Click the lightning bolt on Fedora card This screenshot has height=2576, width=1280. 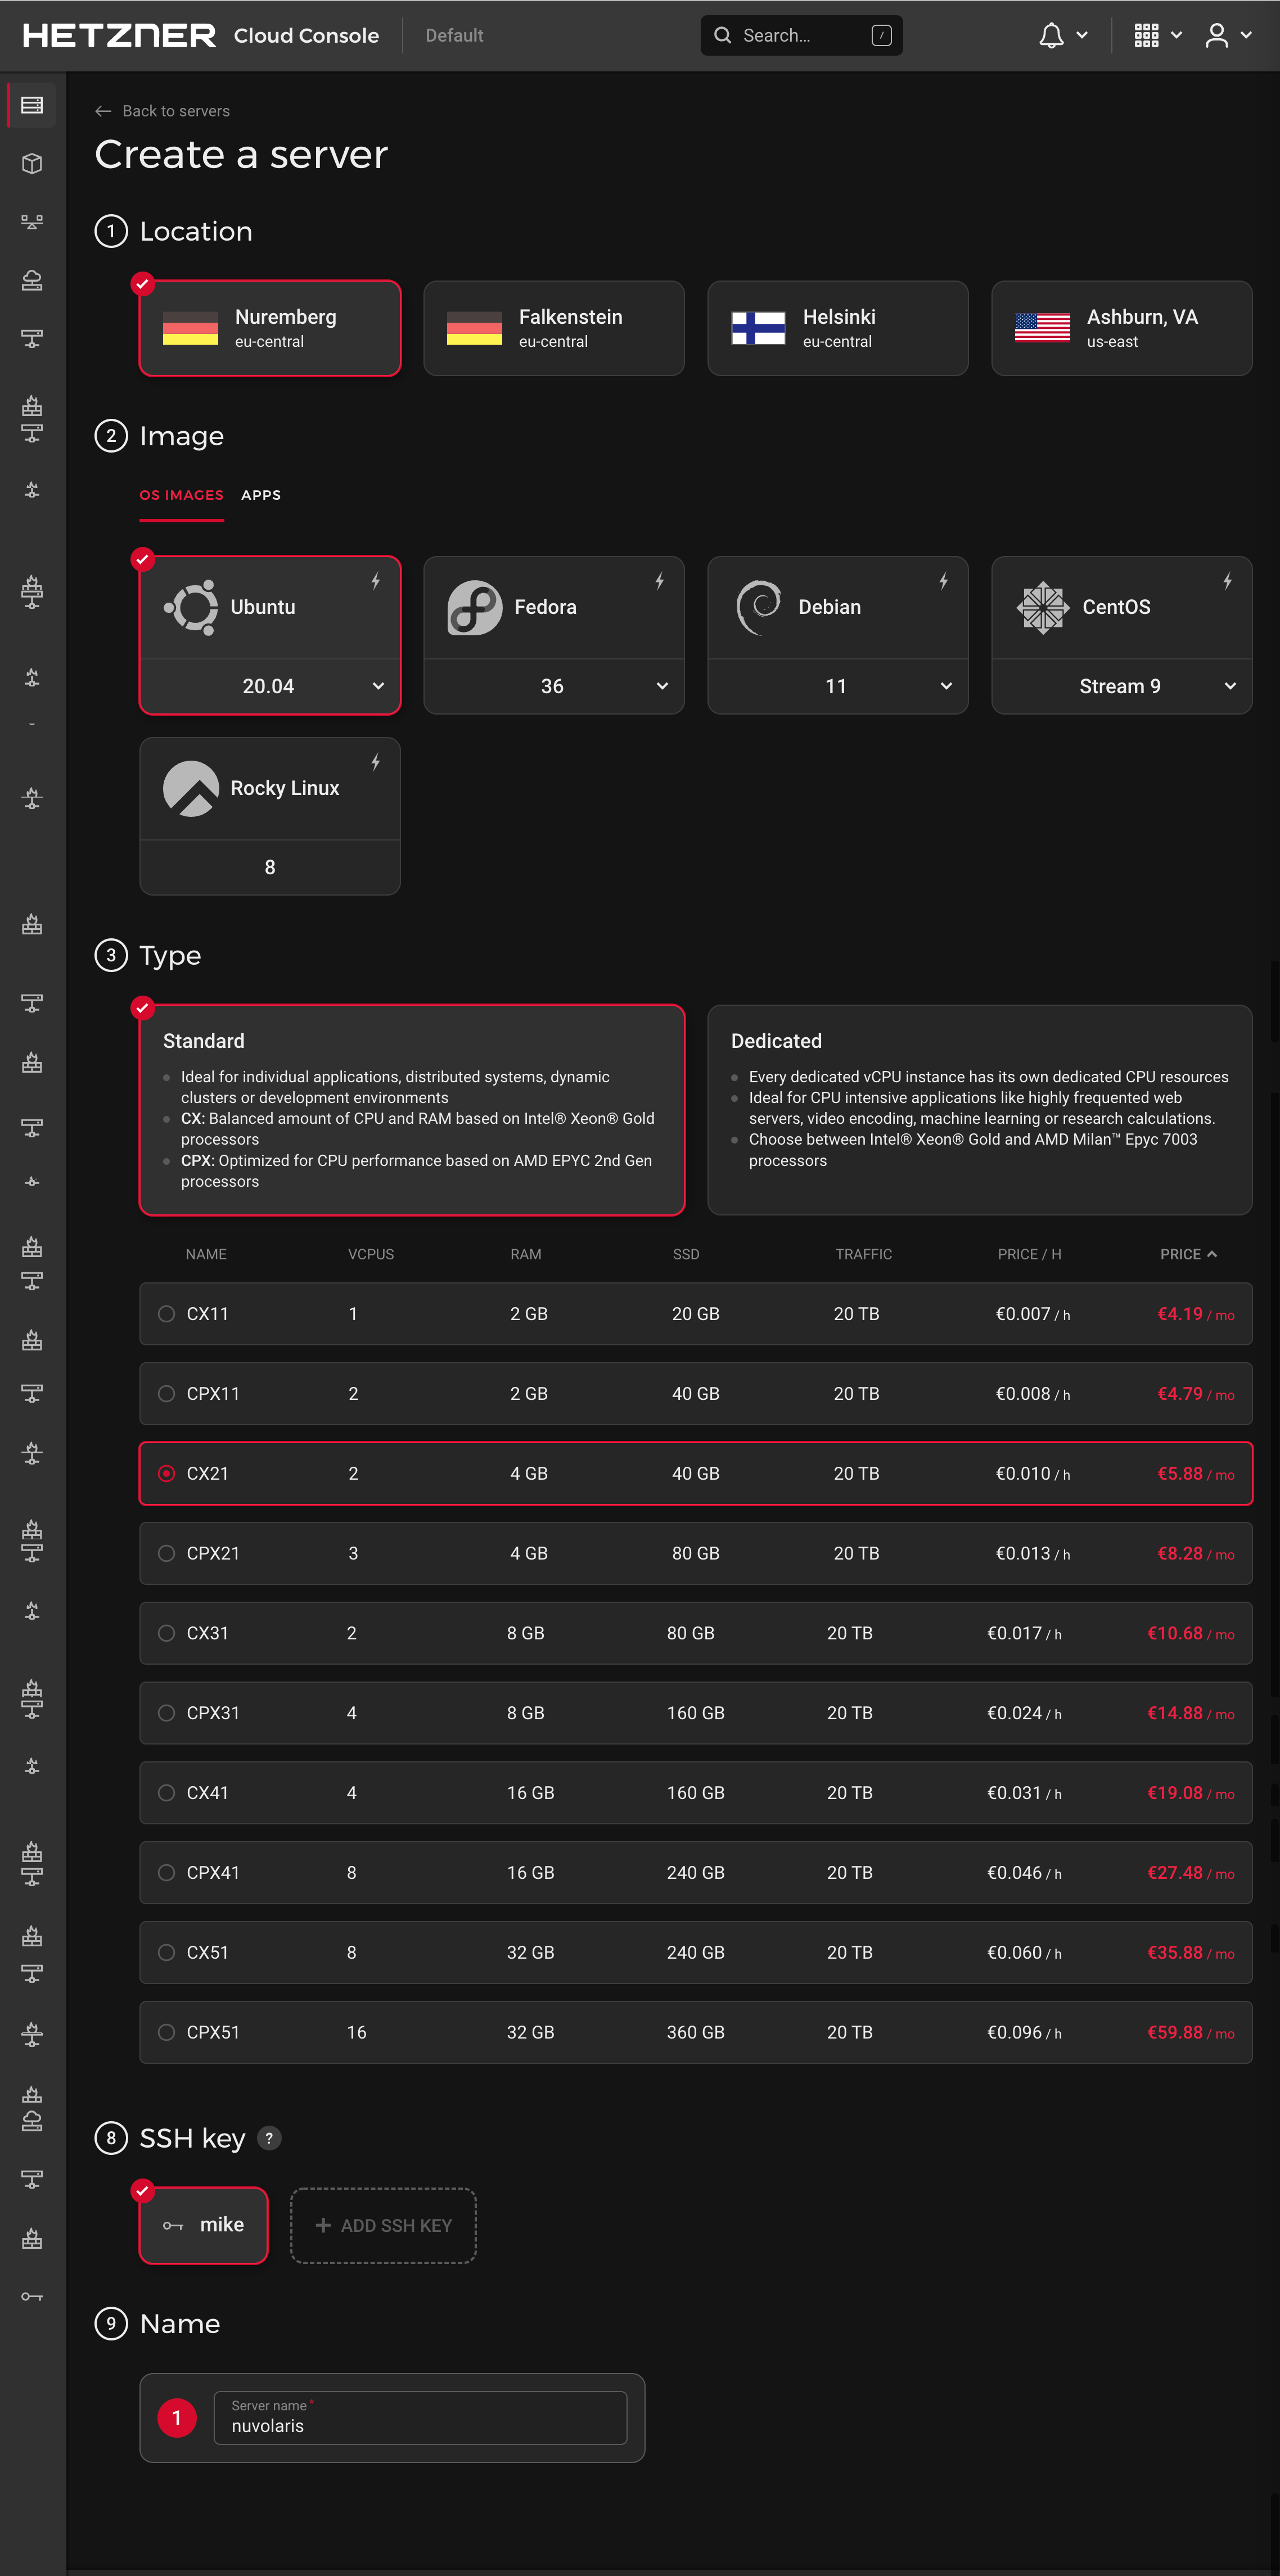(x=659, y=581)
